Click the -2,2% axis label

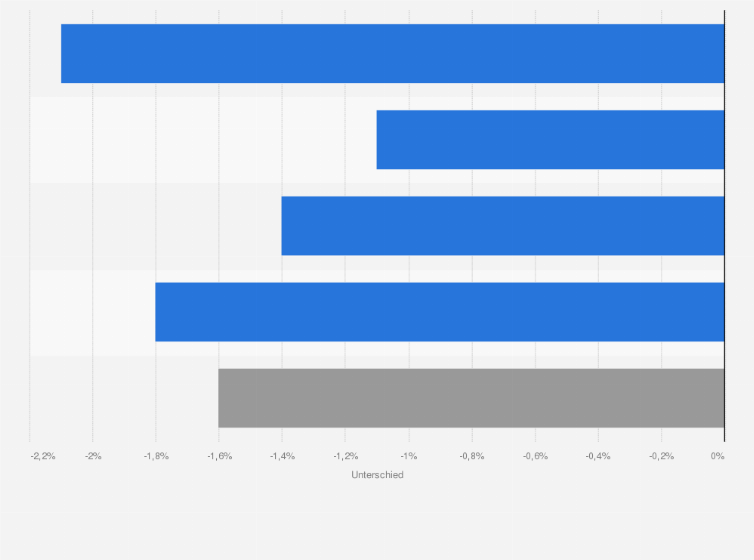coord(43,456)
